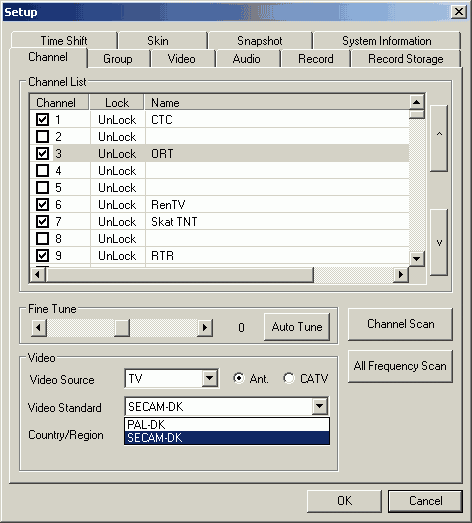Collapse the Video Standard dropdown arrow
This screenshot has width=472, height=523.
click(320, 406)
